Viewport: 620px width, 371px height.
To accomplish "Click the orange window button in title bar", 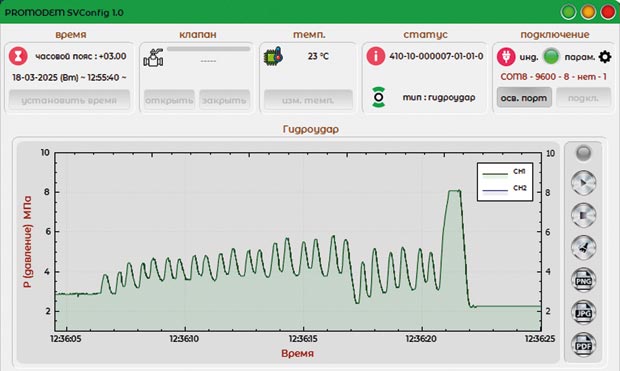I will click(x=588, y=12).
